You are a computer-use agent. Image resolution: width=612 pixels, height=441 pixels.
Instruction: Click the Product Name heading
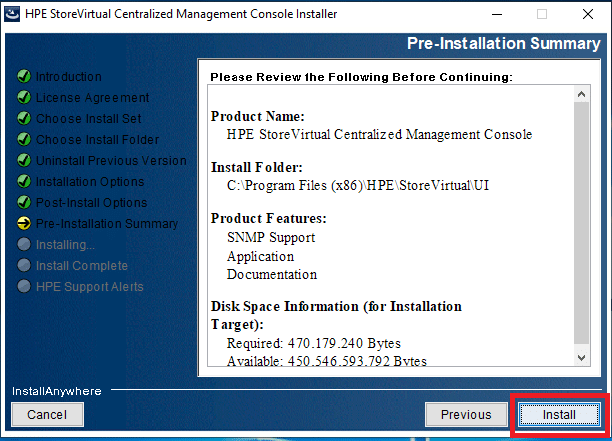[x=258, y=116]
